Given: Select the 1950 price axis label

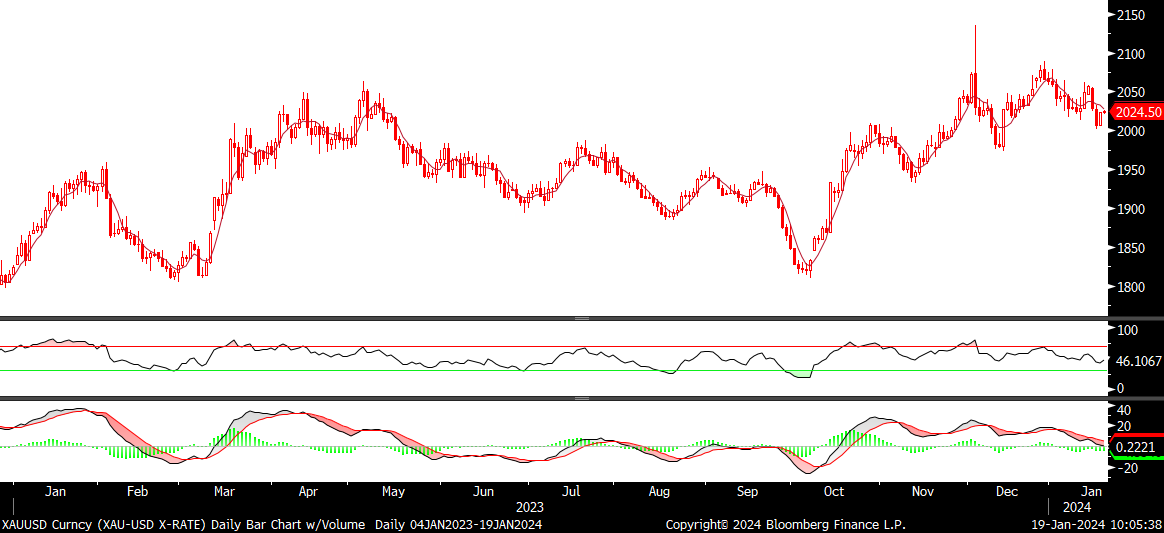Looking at the screenshot, I should click(1131, 171).
